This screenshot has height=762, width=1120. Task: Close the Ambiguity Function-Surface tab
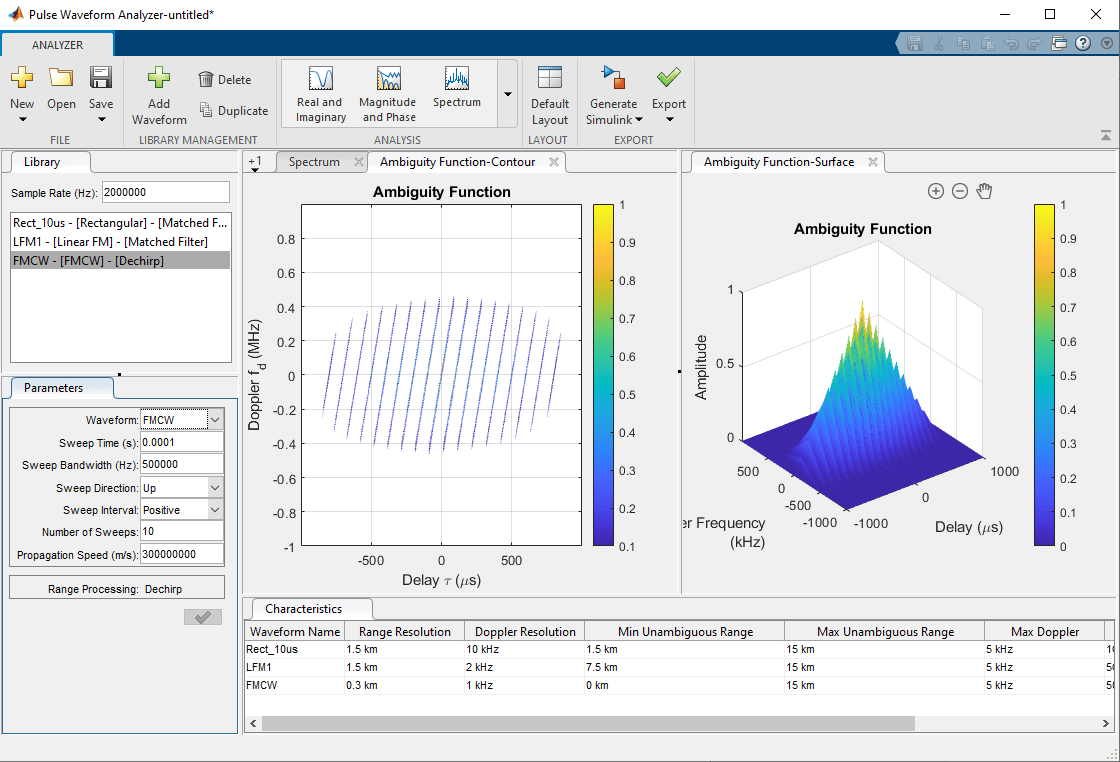pyautogui.click(x=872, y=162)
